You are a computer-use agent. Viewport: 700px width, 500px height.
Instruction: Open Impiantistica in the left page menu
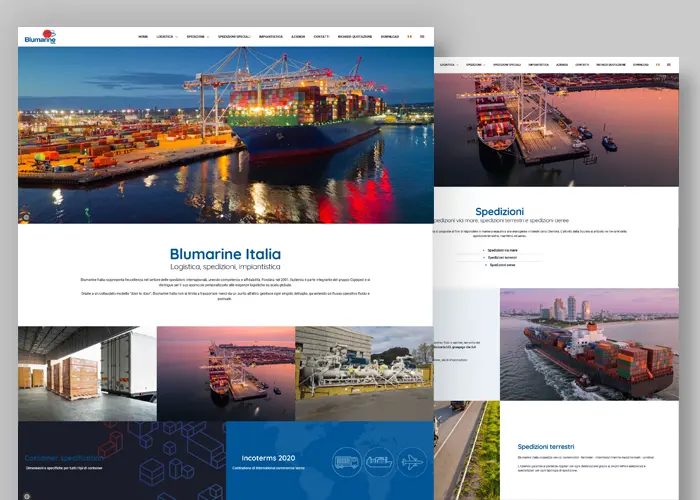pyautogui.click(x=271, y=37)
